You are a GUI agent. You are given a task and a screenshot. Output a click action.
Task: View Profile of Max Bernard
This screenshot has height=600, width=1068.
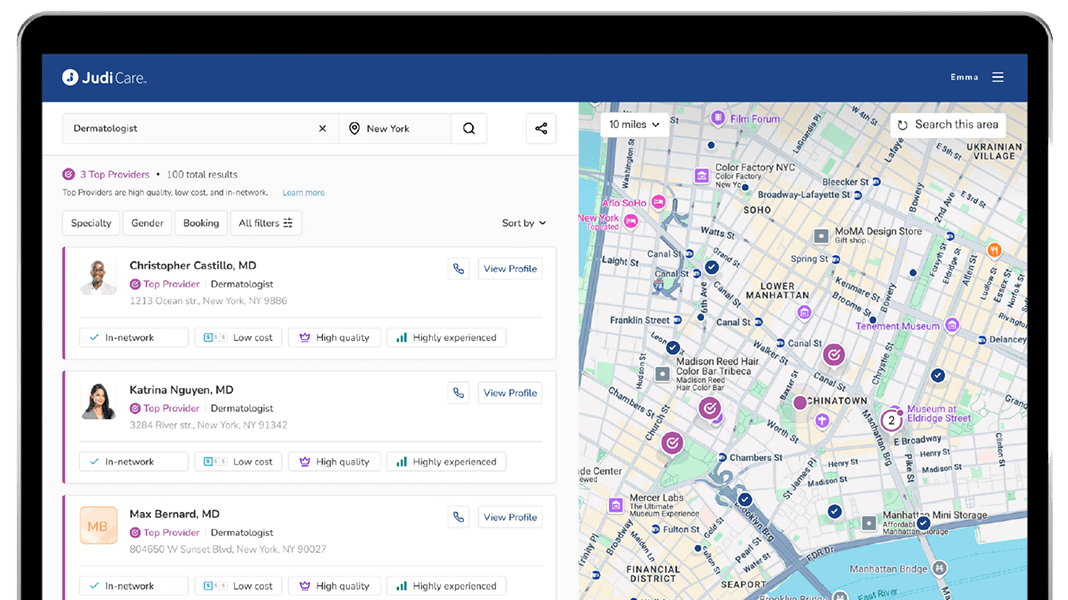tap(510, 518)
